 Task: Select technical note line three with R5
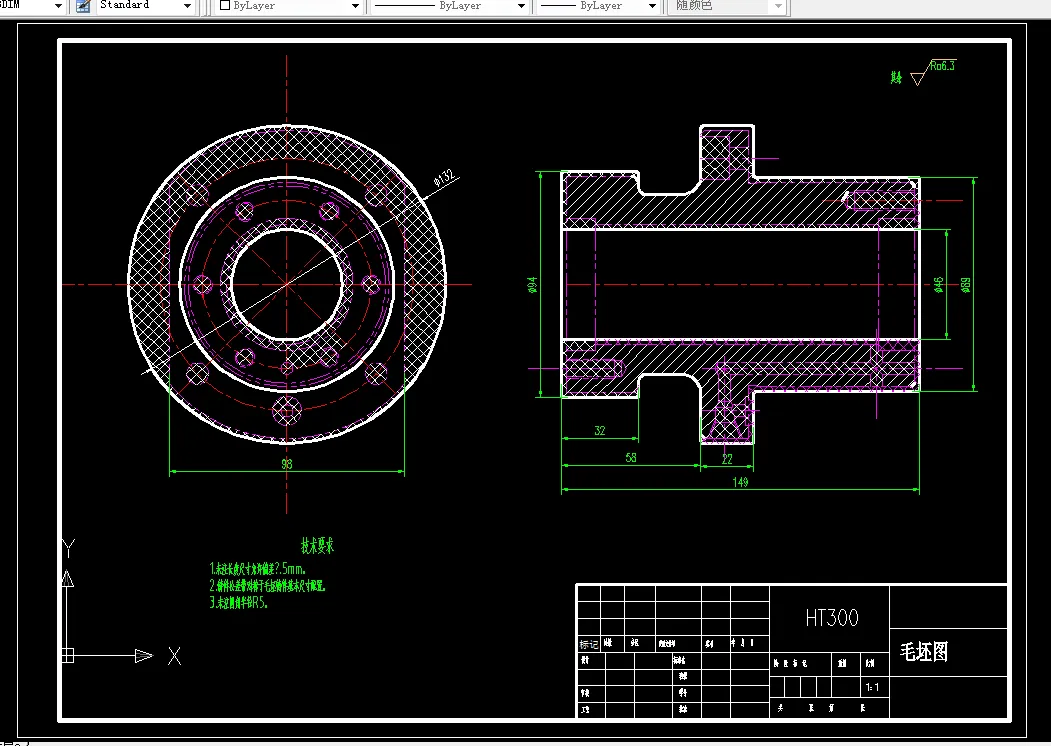(x=239, y=603)
